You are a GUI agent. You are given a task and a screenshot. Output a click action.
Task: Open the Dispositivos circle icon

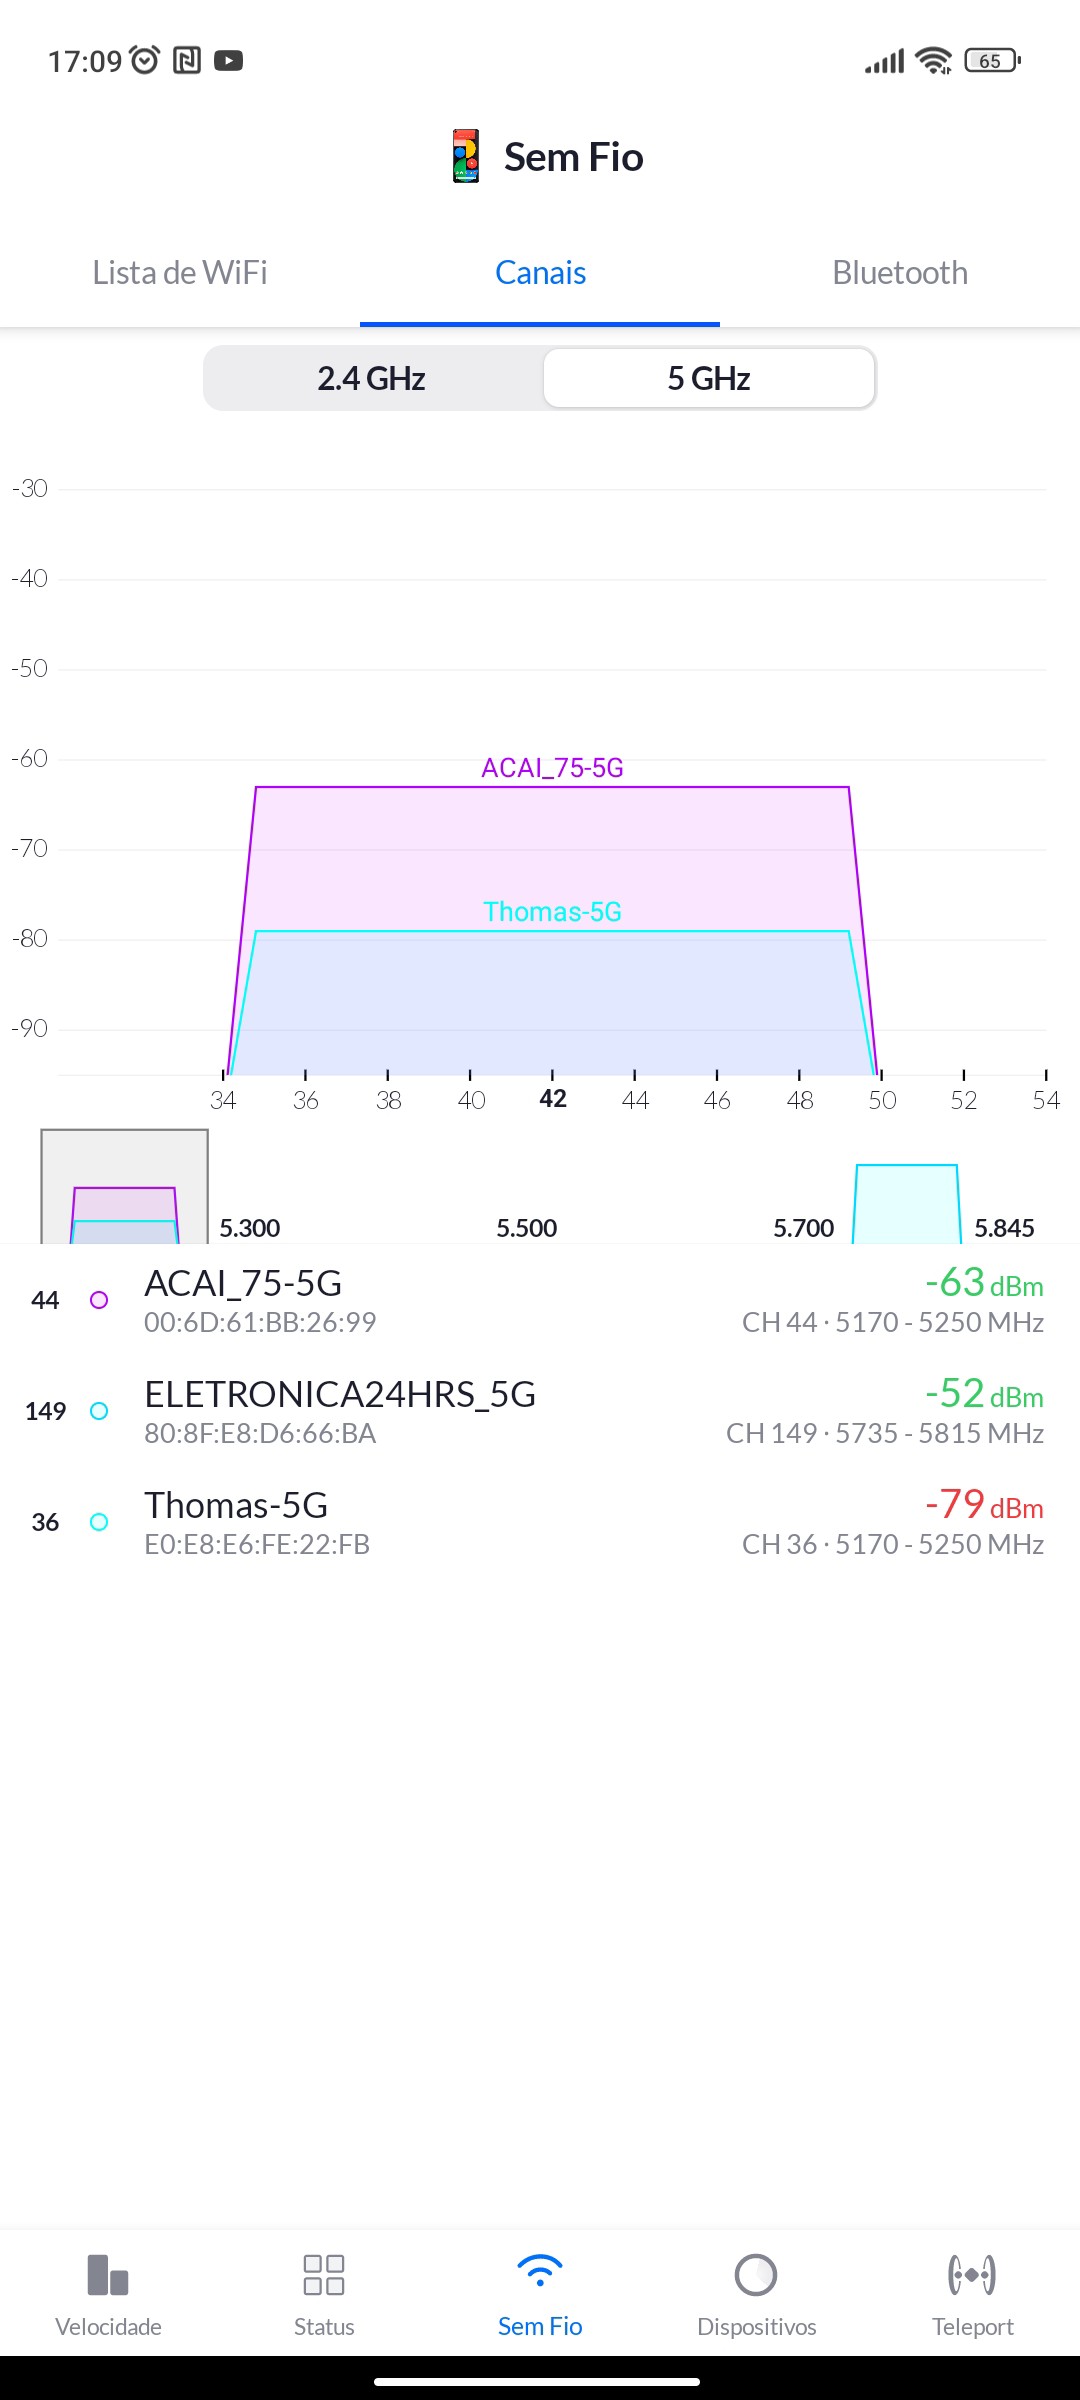pyautogui.click(x=756, y=2275)
